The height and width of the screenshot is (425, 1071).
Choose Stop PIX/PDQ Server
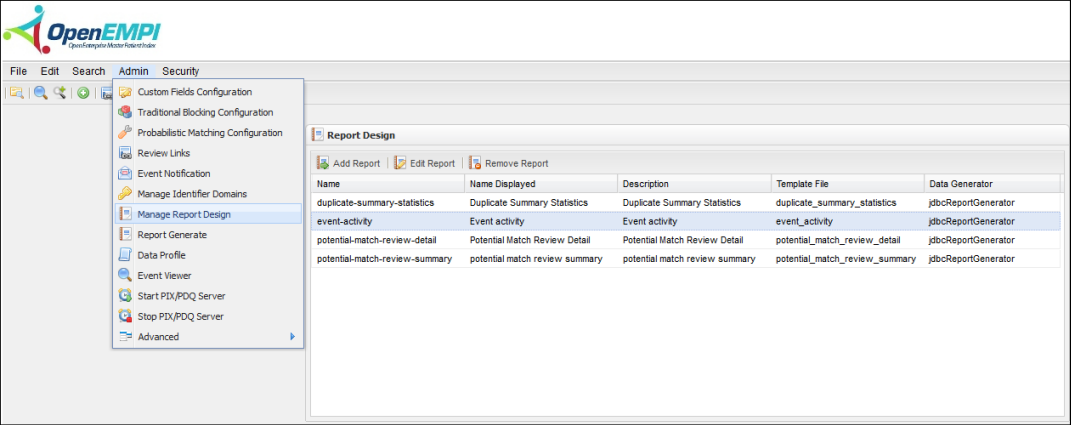[208, 316]
